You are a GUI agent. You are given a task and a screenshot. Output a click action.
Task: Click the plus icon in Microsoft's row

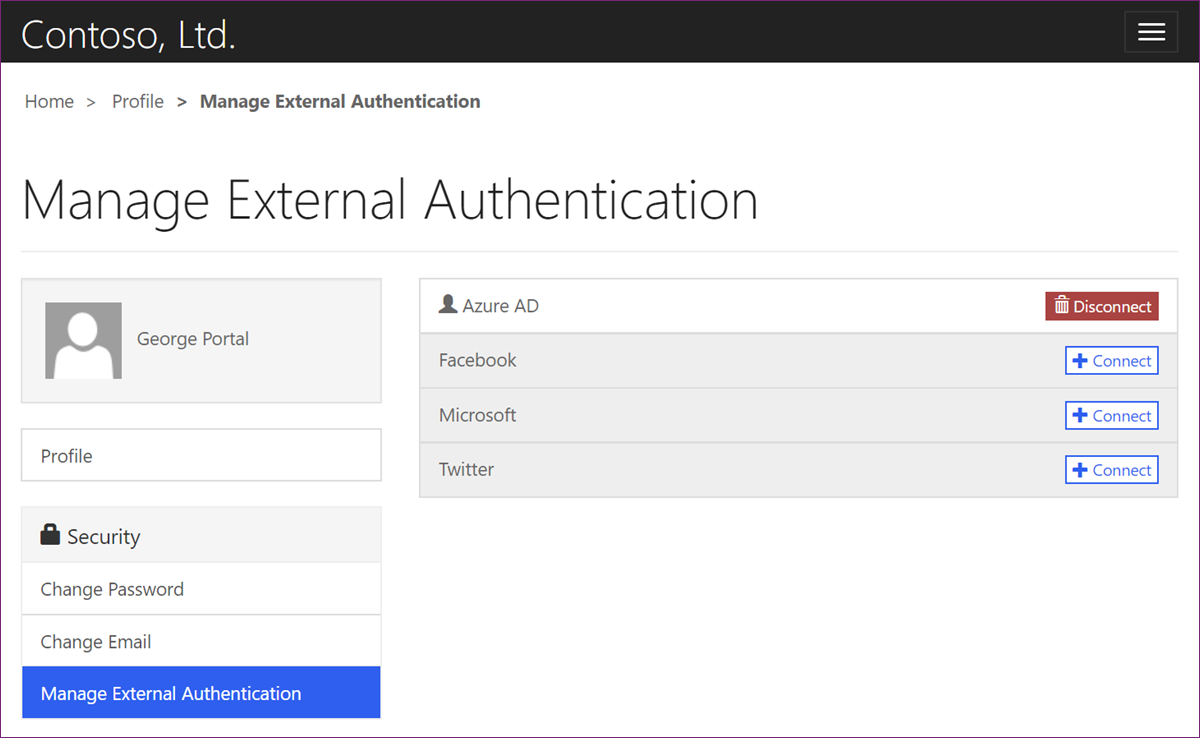(x=1080, y=416)
